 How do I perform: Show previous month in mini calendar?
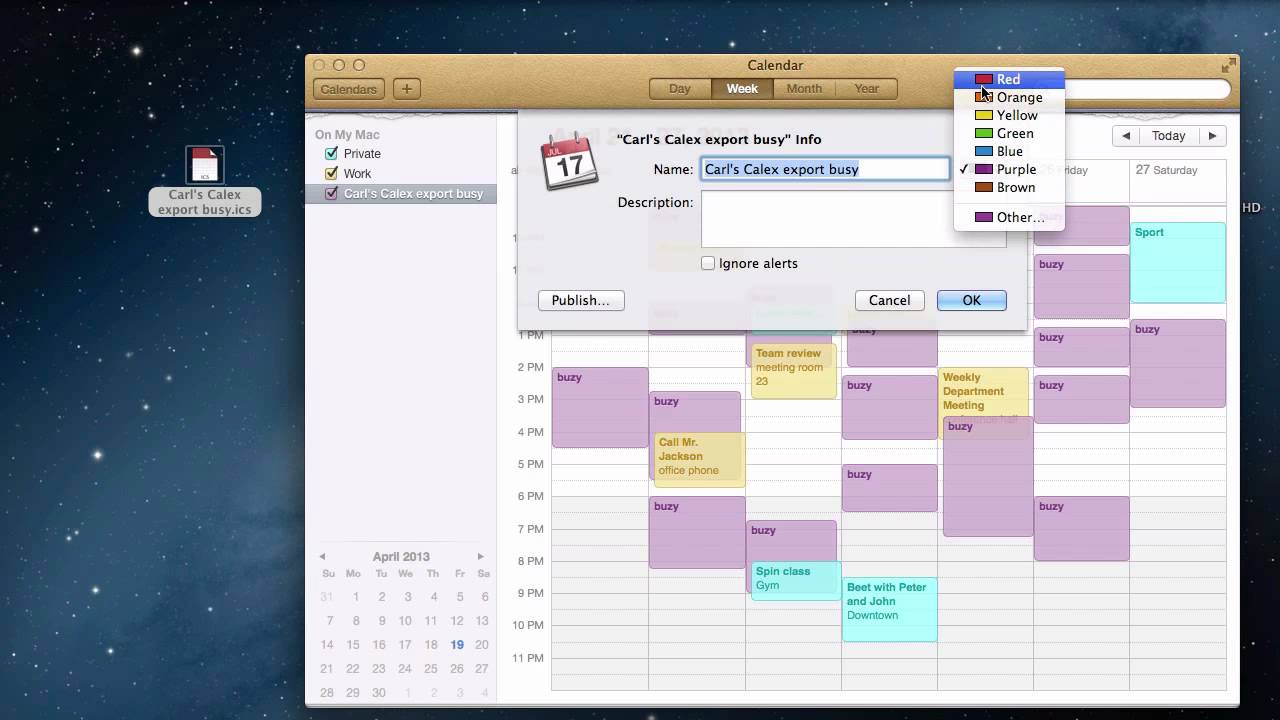(322, 557)
